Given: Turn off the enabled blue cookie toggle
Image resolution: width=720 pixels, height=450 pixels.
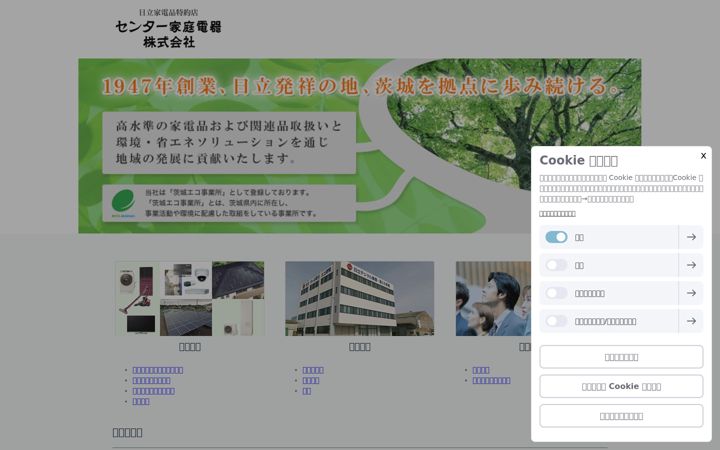Looking at the screenshot, I should coord(556,237).
